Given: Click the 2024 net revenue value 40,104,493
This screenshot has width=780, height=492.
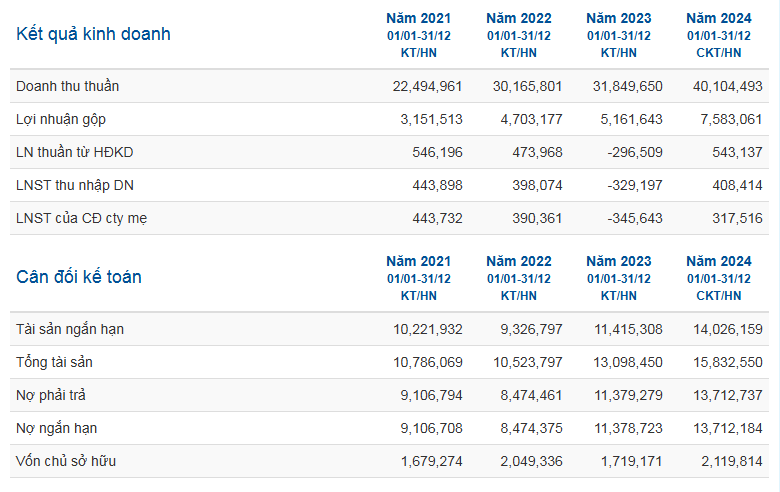Looking at the screenshot, I should pyautogui.click(x=727, y=86).
